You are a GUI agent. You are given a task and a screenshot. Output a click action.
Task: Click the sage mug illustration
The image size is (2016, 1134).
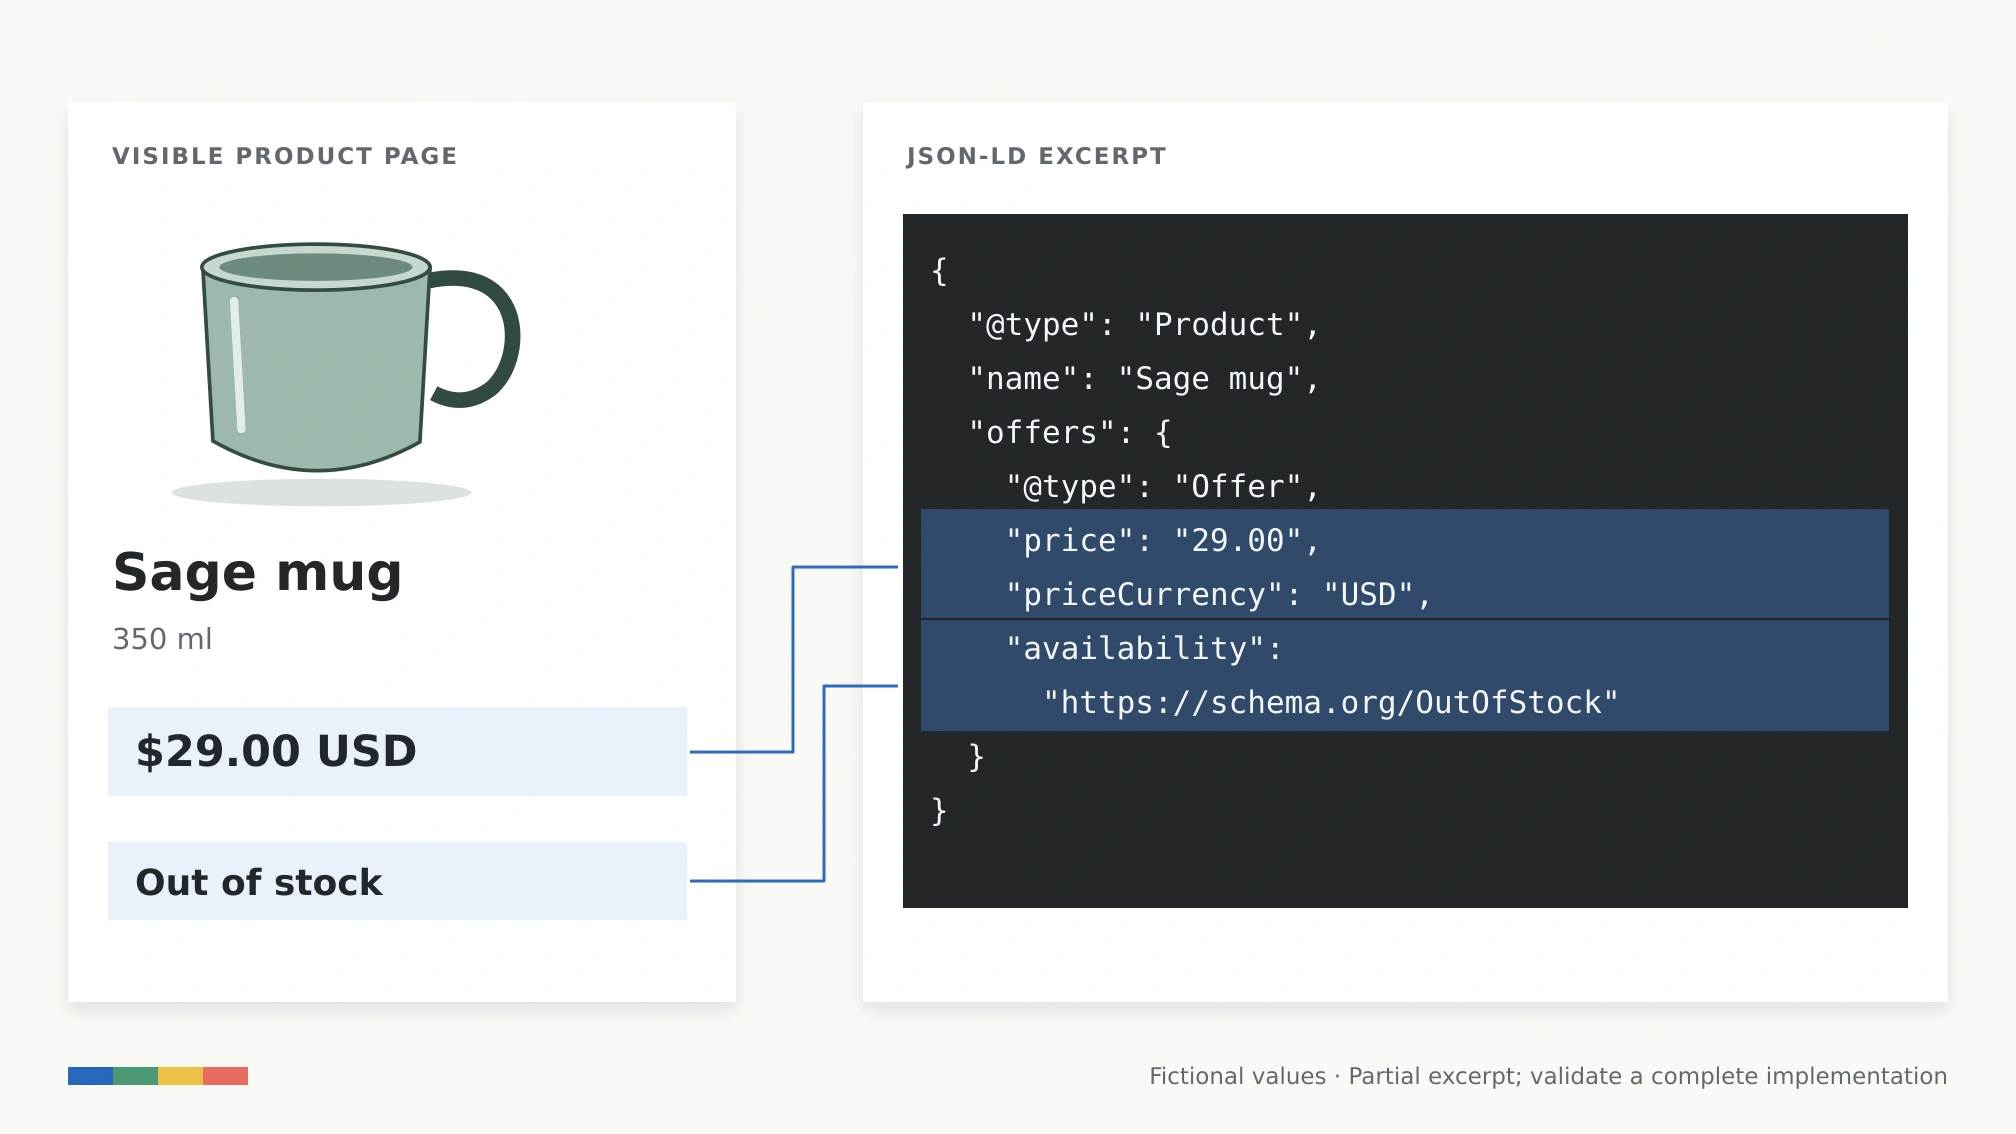pyautogui.click(x=345, y=372)
